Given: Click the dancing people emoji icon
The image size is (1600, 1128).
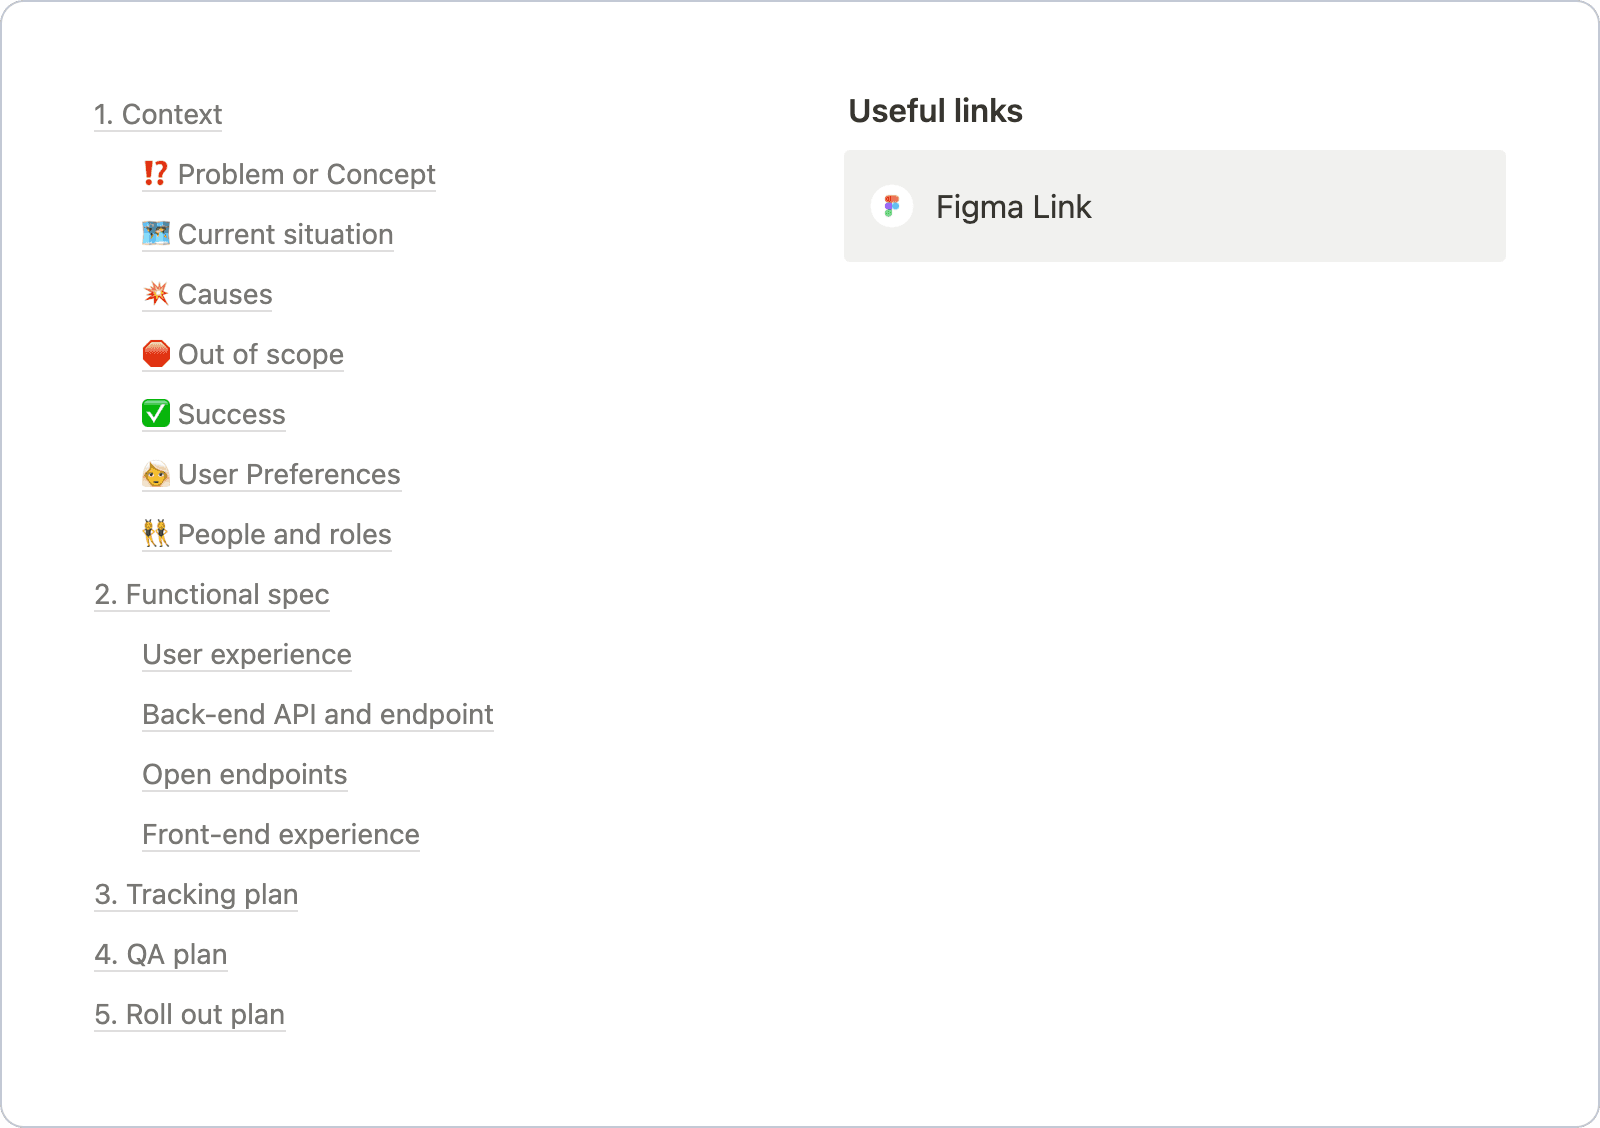Looking at the screenshot, I should coord(156,534).
